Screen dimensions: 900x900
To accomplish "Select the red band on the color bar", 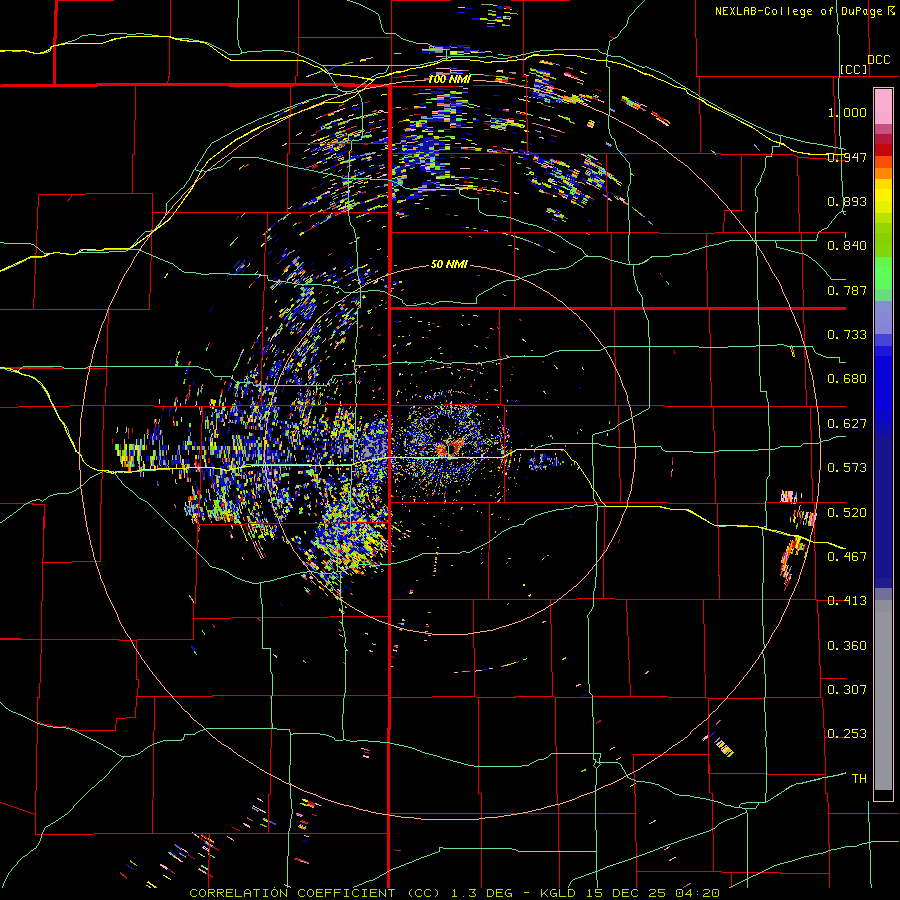I will point(883,149).
